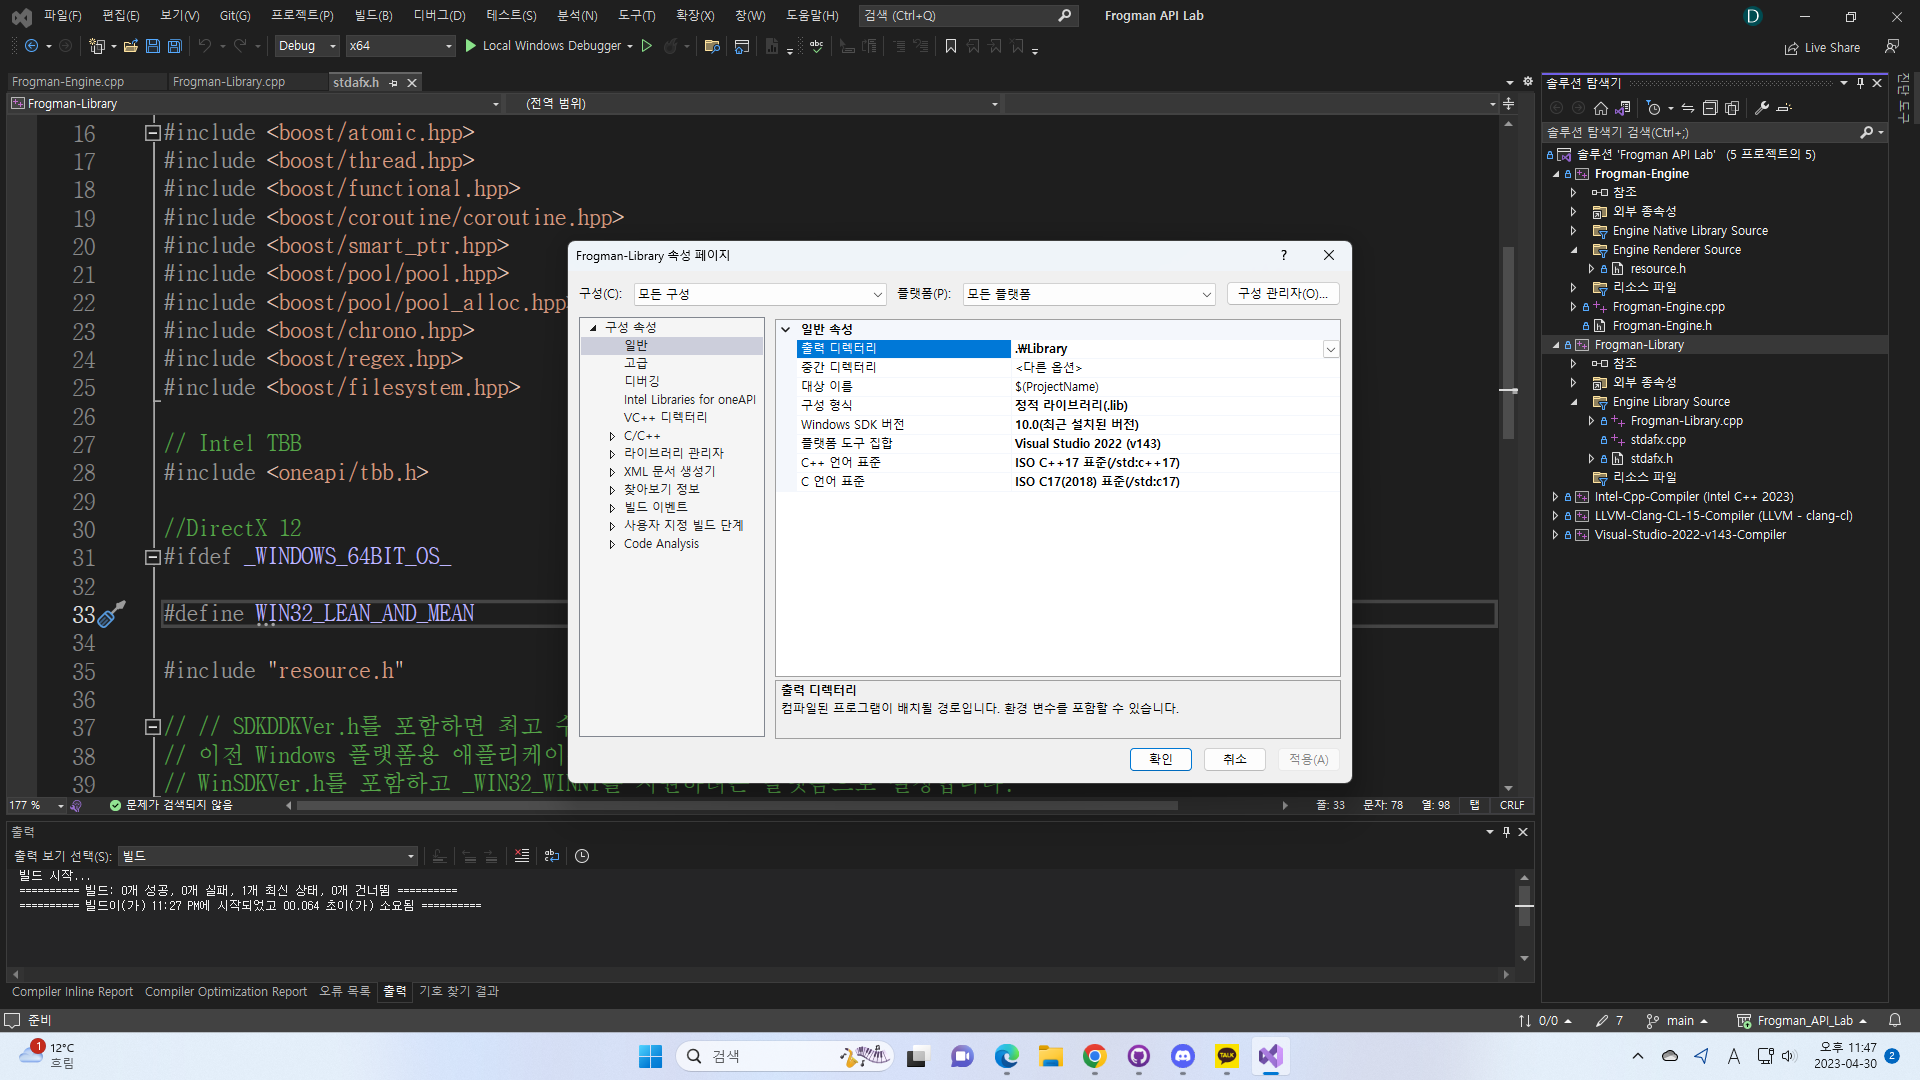Click the Open File folder icon
This screenshot has width=1920, height=1080.
pos(130,46)
